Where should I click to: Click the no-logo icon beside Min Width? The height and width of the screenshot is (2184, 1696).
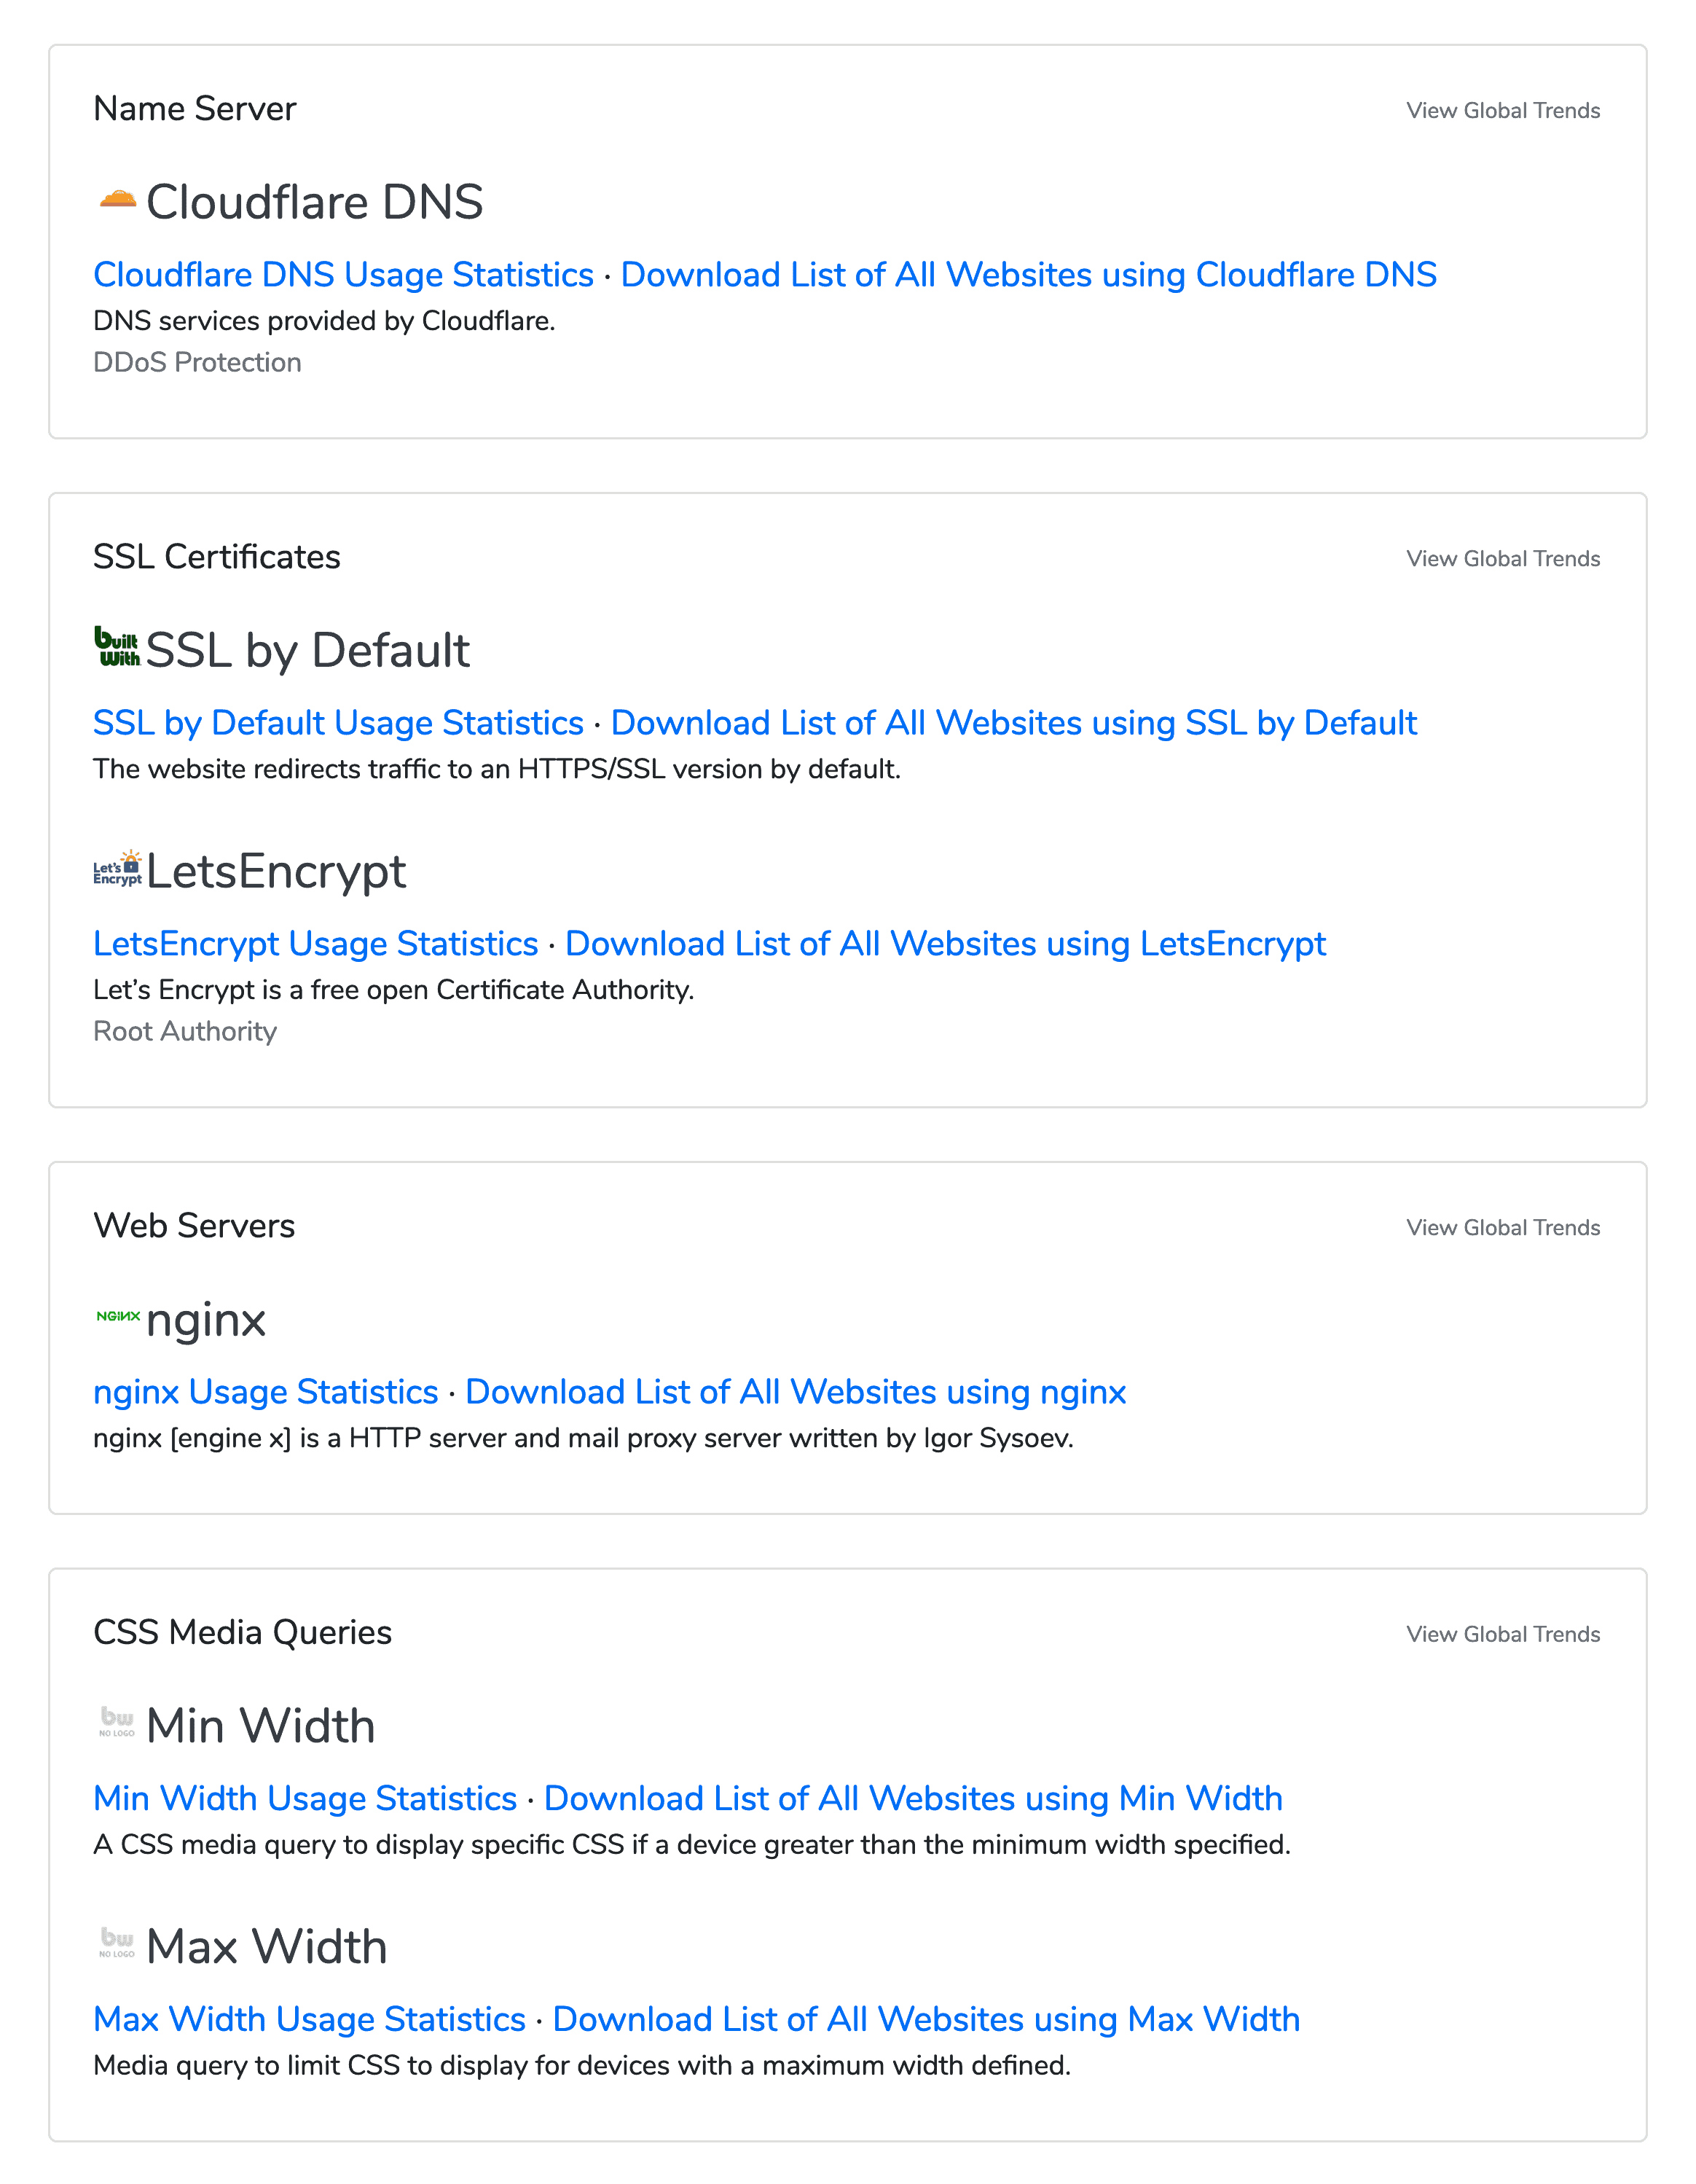tap(117, 1722)
